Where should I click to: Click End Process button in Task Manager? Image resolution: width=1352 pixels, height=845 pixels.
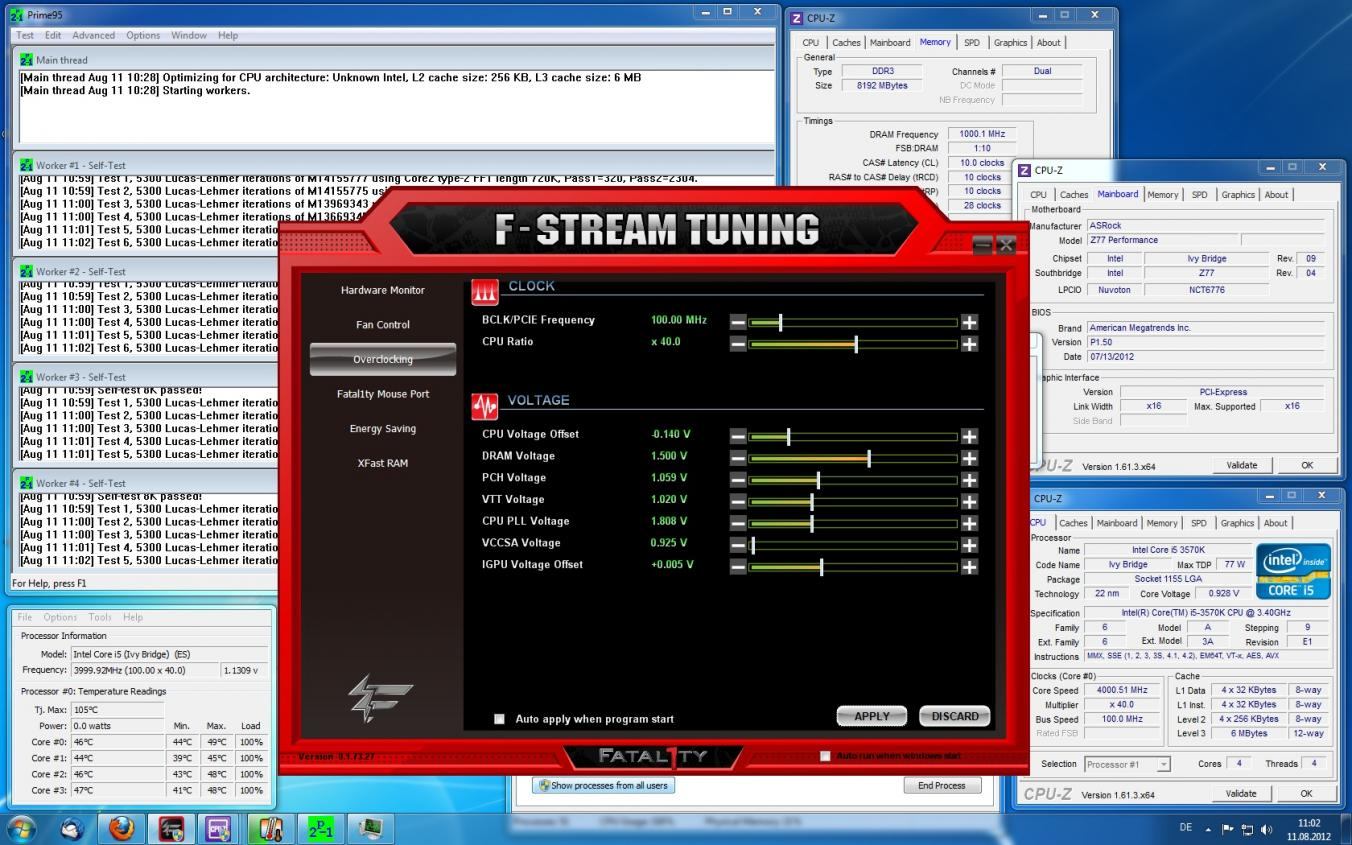coord(942,786)
